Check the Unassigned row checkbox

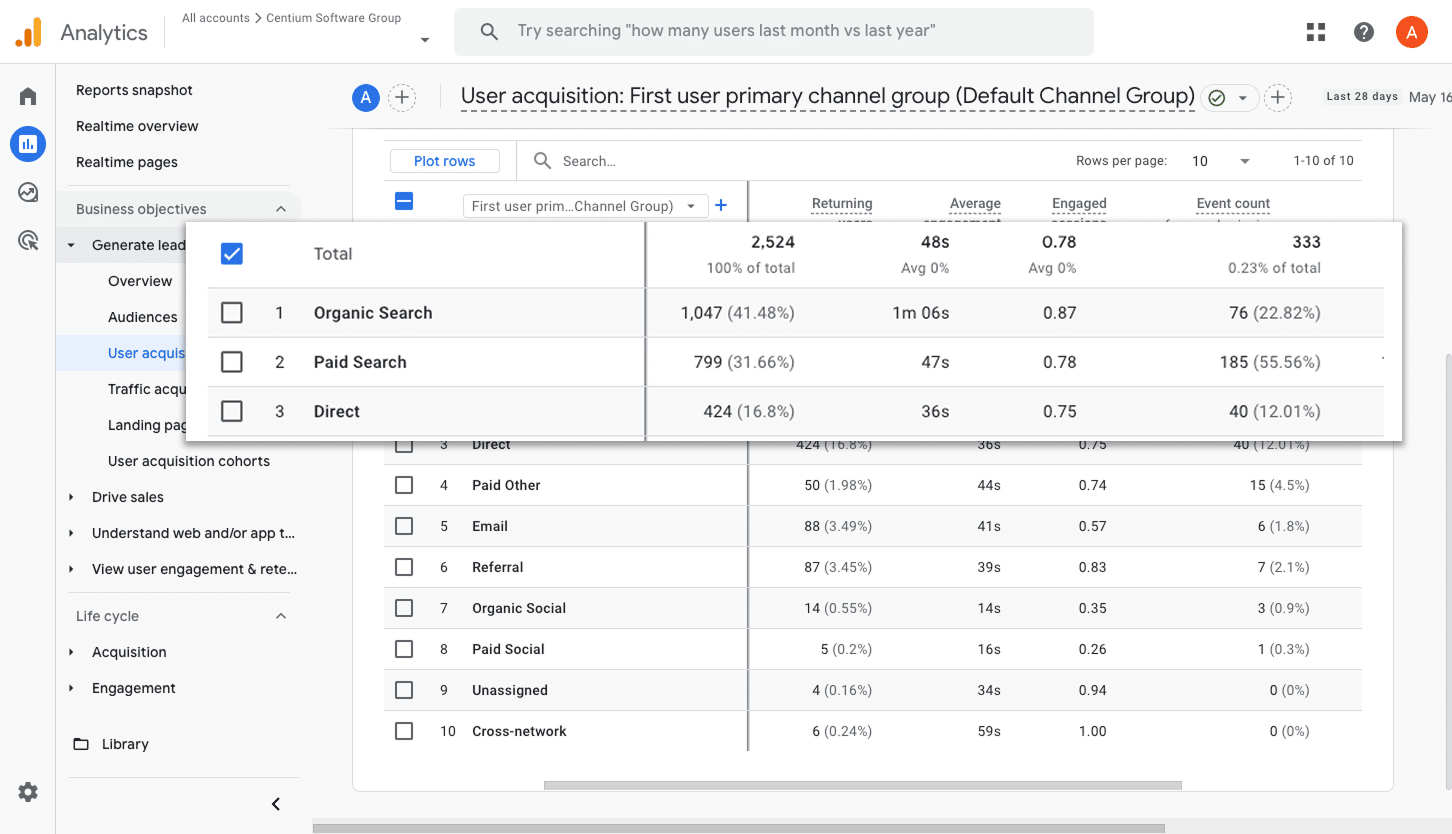click(404, 690)
